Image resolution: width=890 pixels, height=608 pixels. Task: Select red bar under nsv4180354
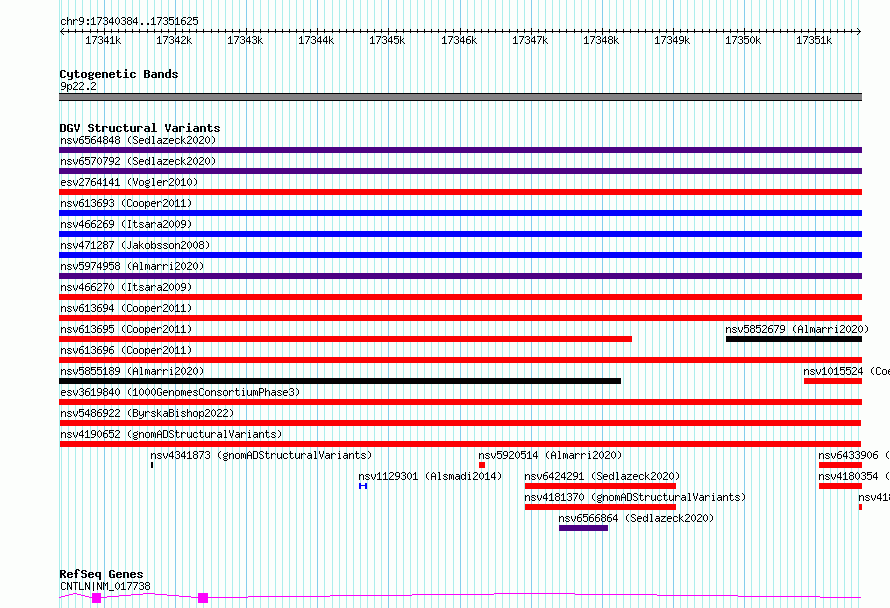point(841,487)
